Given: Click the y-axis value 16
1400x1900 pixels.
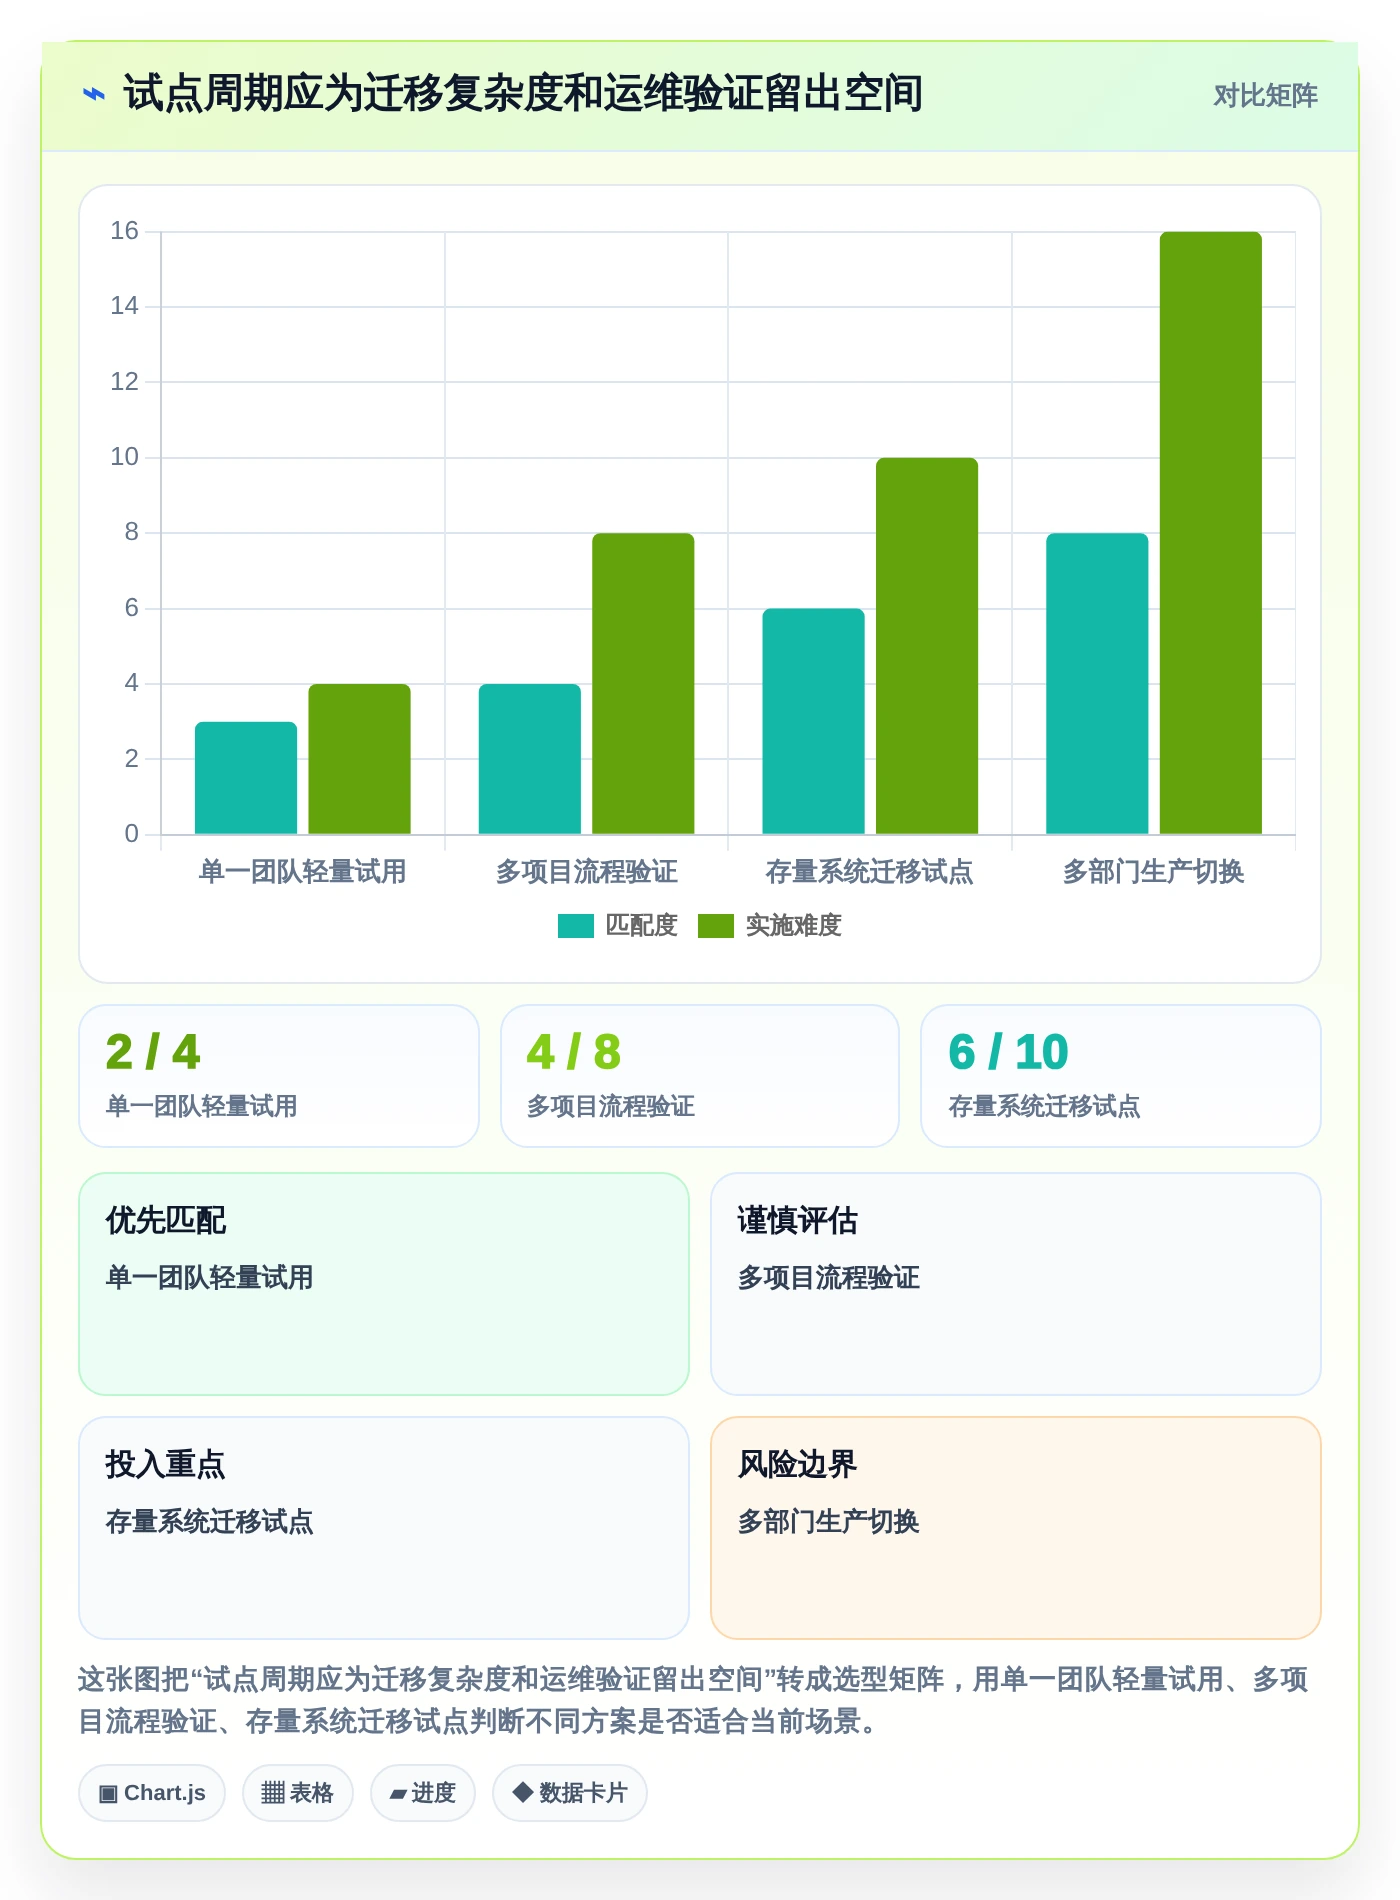Looking at the screenshot, I should click(124, 231).
